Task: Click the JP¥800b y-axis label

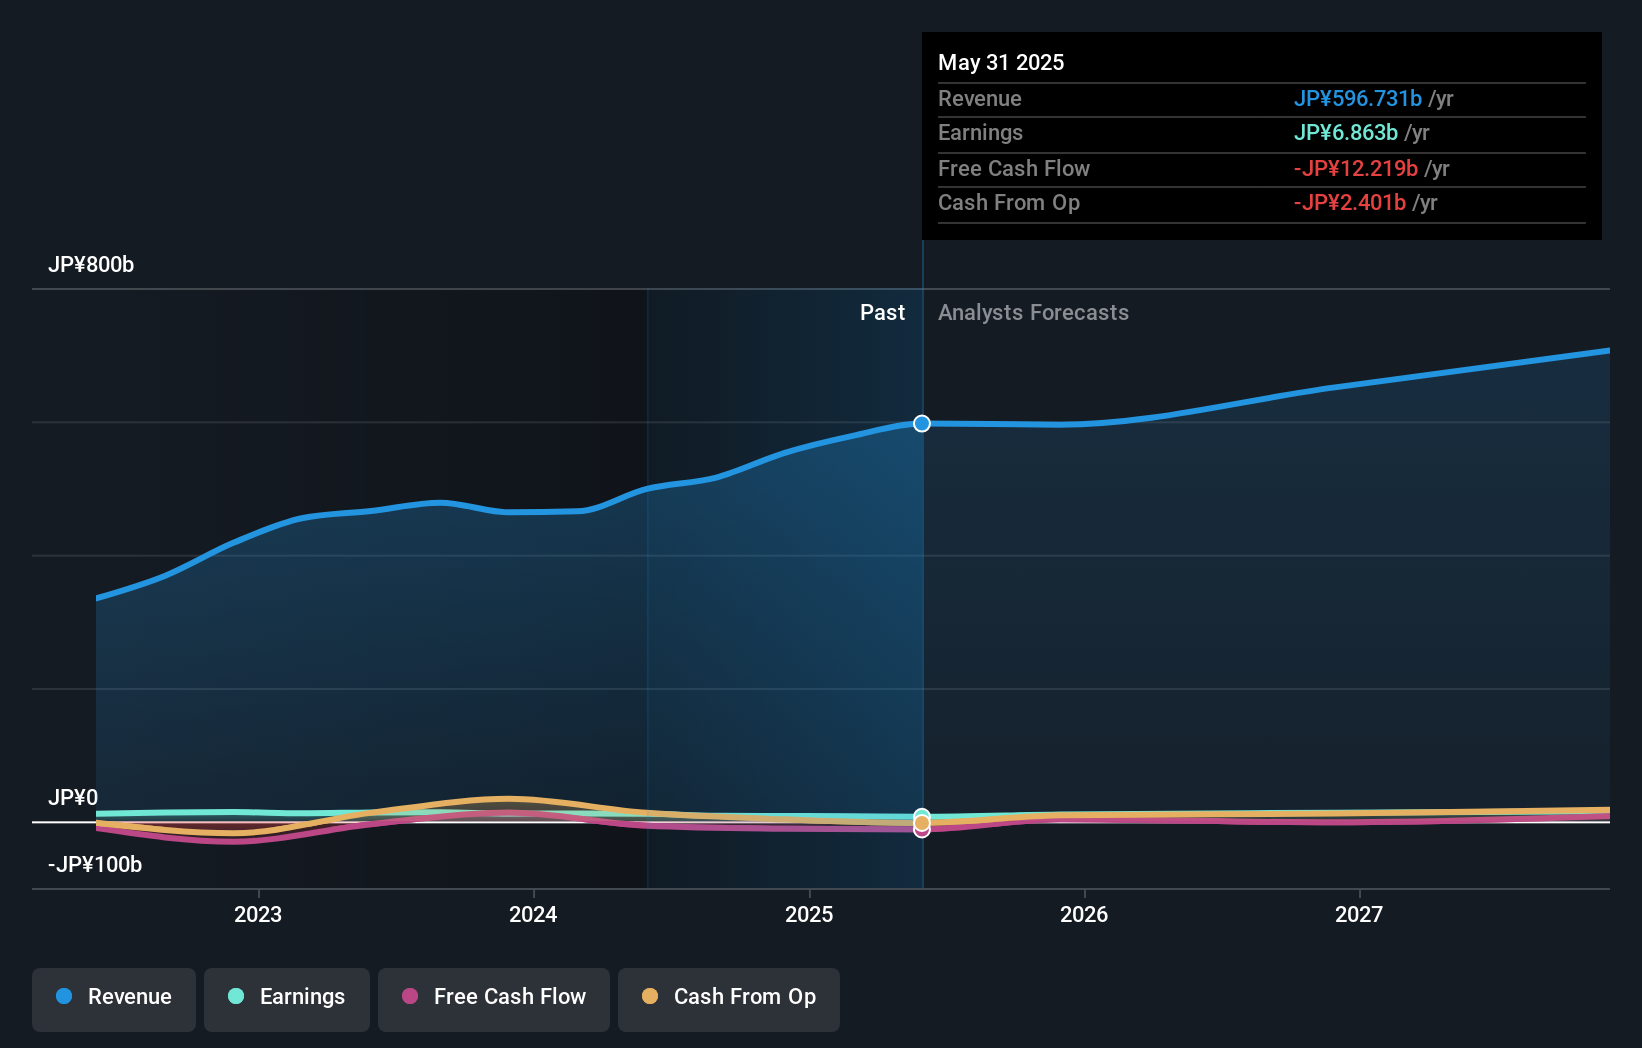Action: (x=91, y=265)
